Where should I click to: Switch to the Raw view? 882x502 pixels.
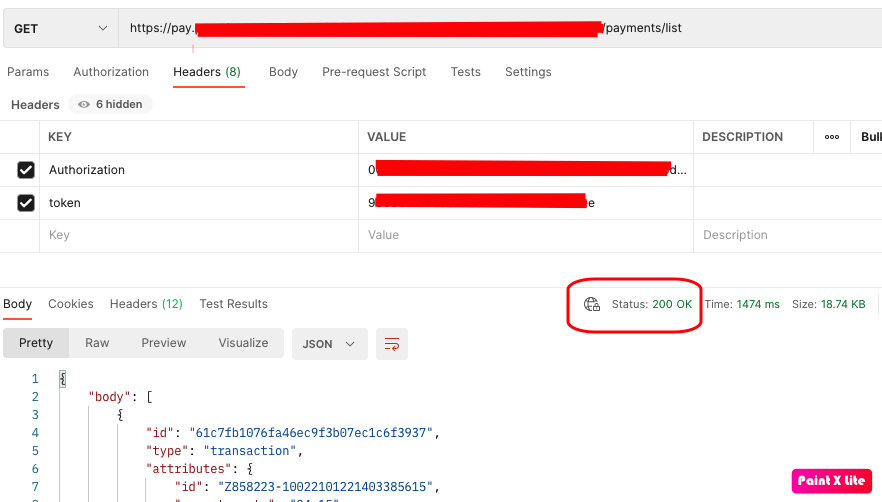97,343
